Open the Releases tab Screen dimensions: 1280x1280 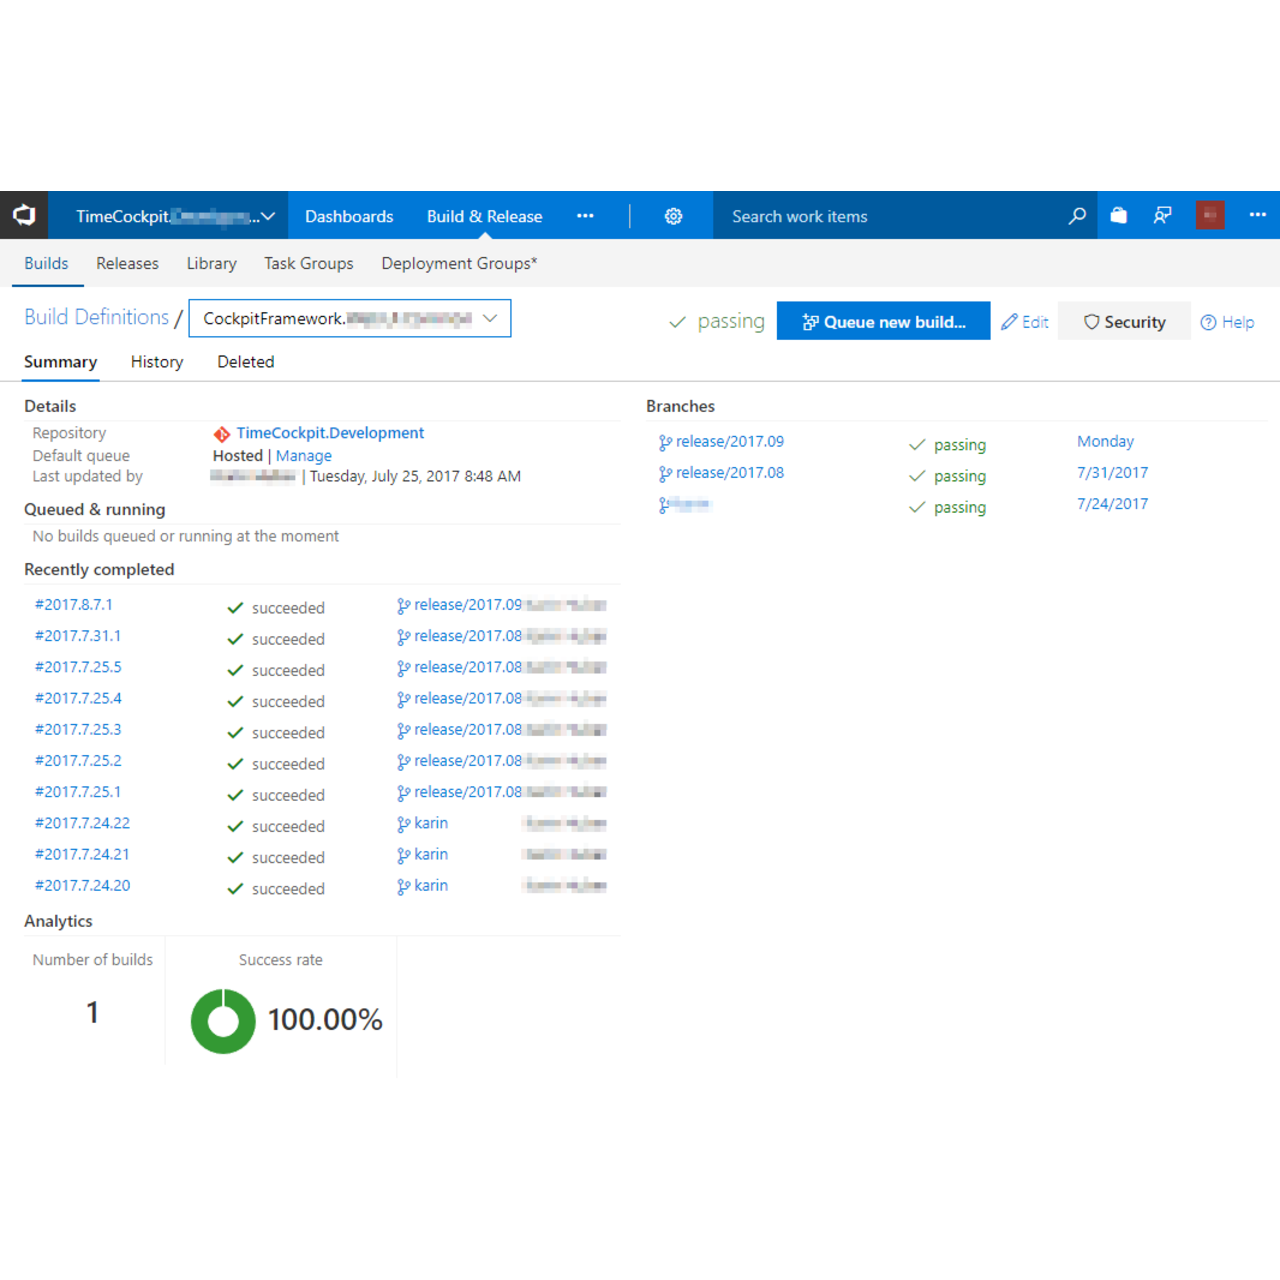click(127, 264)
